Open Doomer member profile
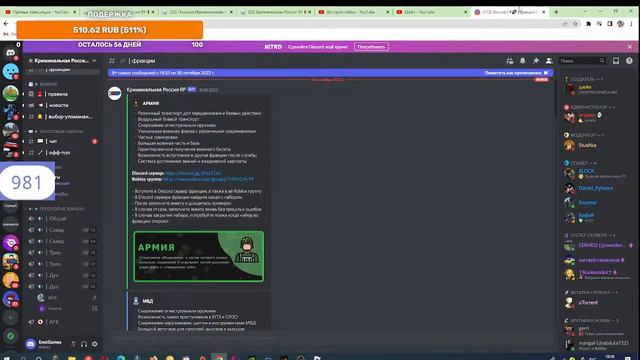This screenshot has height=360, width=640. coord(597,202)
